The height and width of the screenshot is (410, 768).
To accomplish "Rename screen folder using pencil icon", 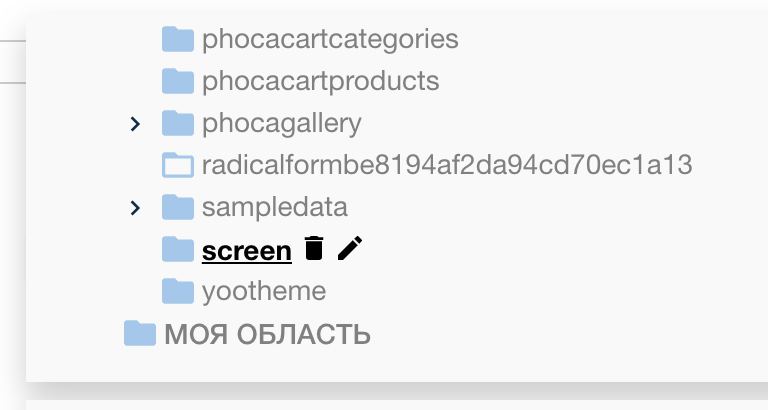I will (x=349, y=249).
